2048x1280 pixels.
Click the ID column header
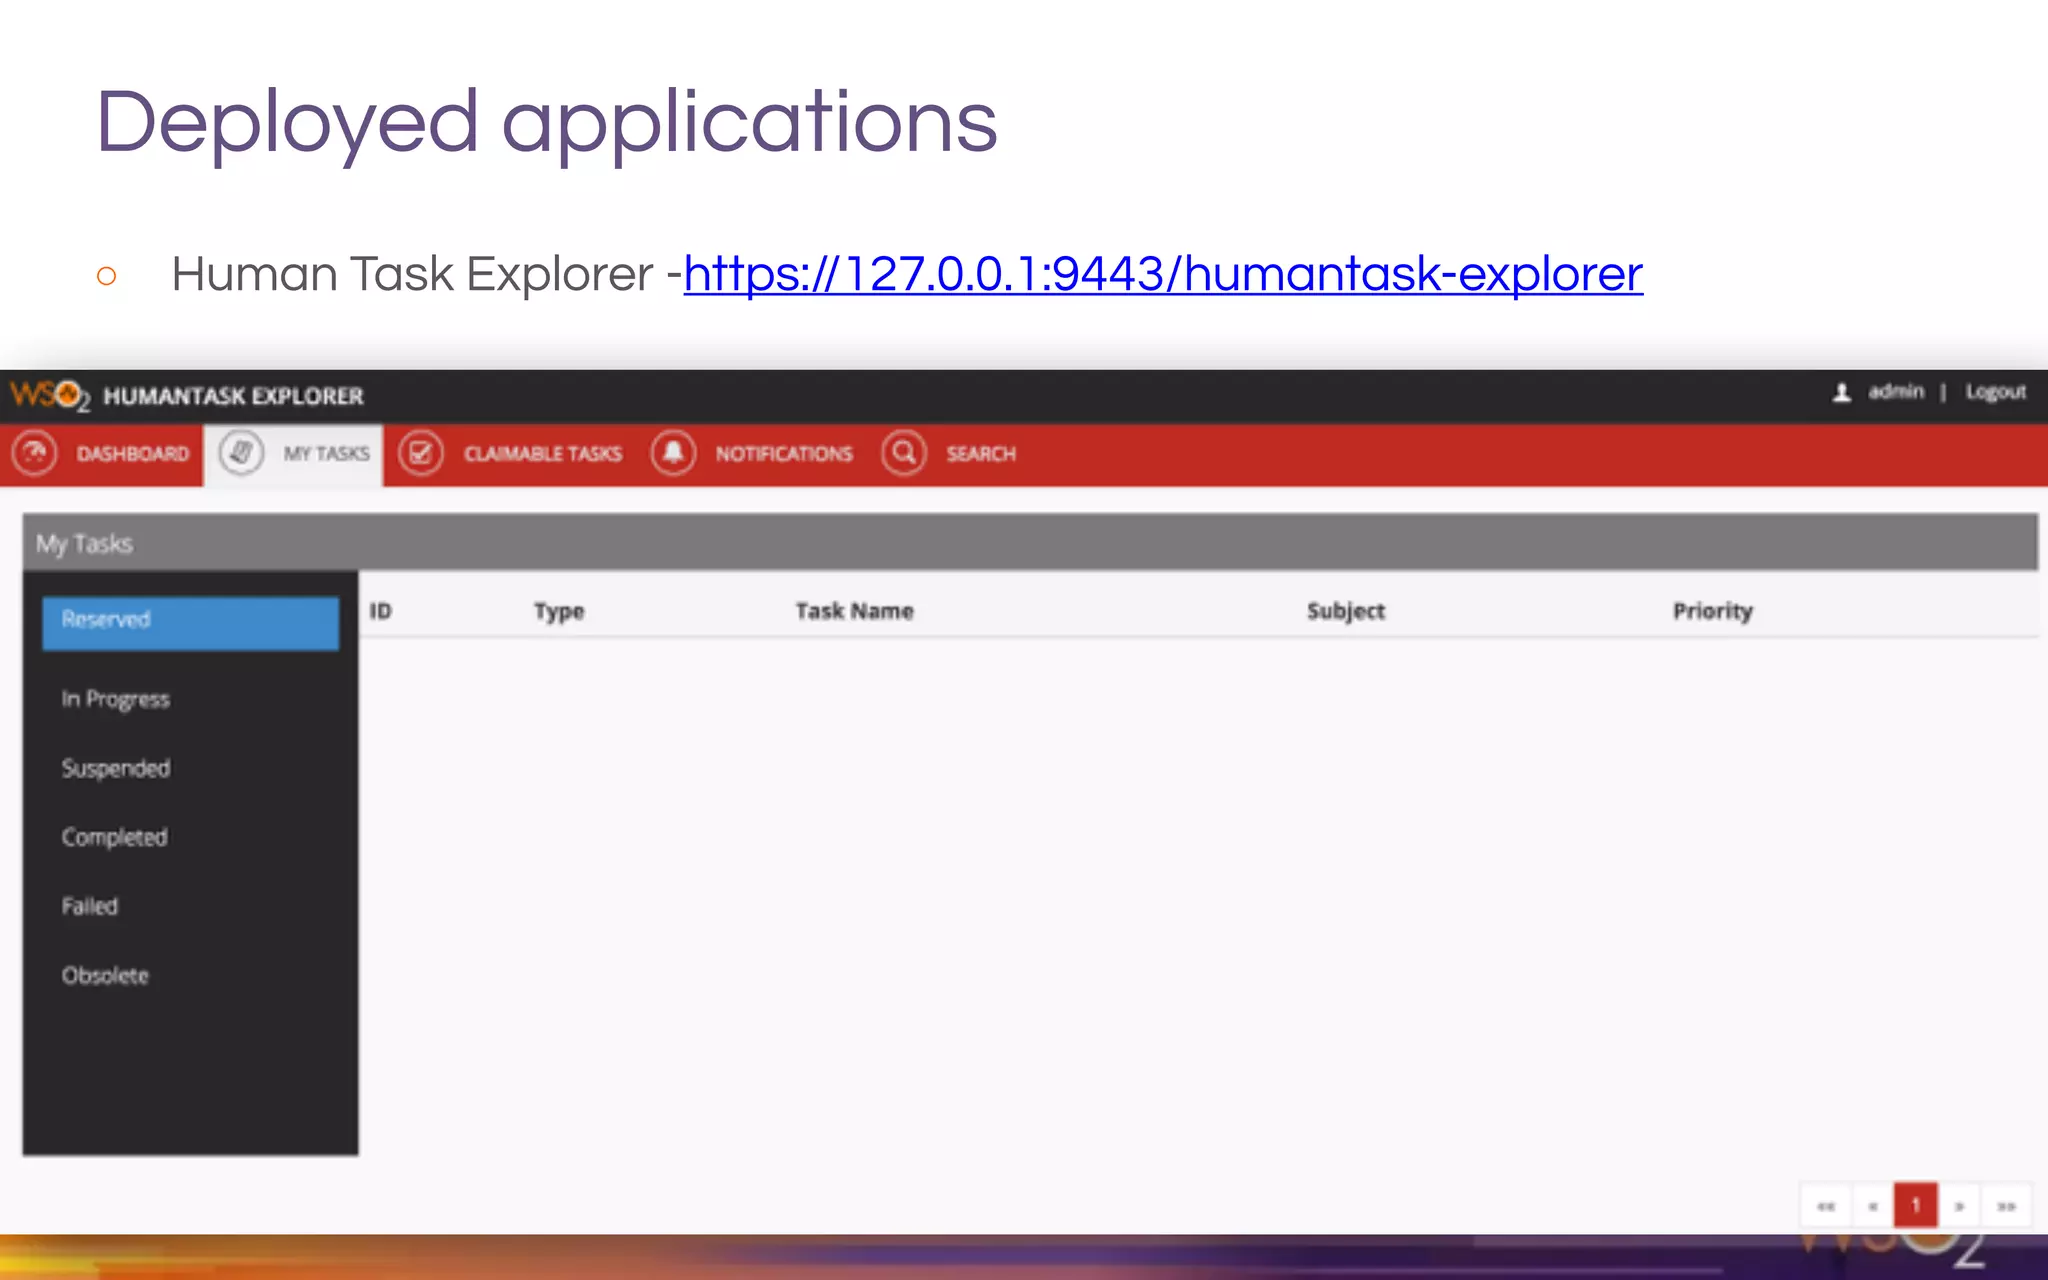[380, 611]
